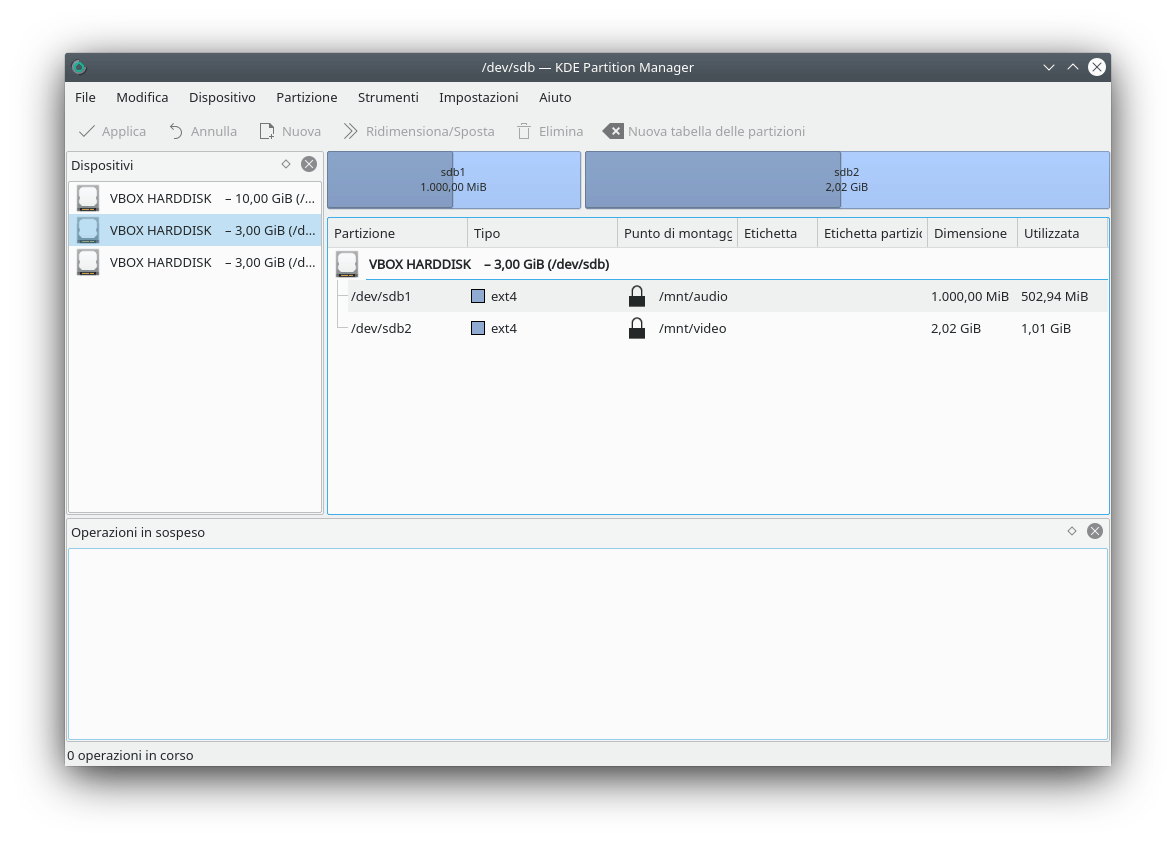Close the Dispositivi panel

[x=309, y=164]
